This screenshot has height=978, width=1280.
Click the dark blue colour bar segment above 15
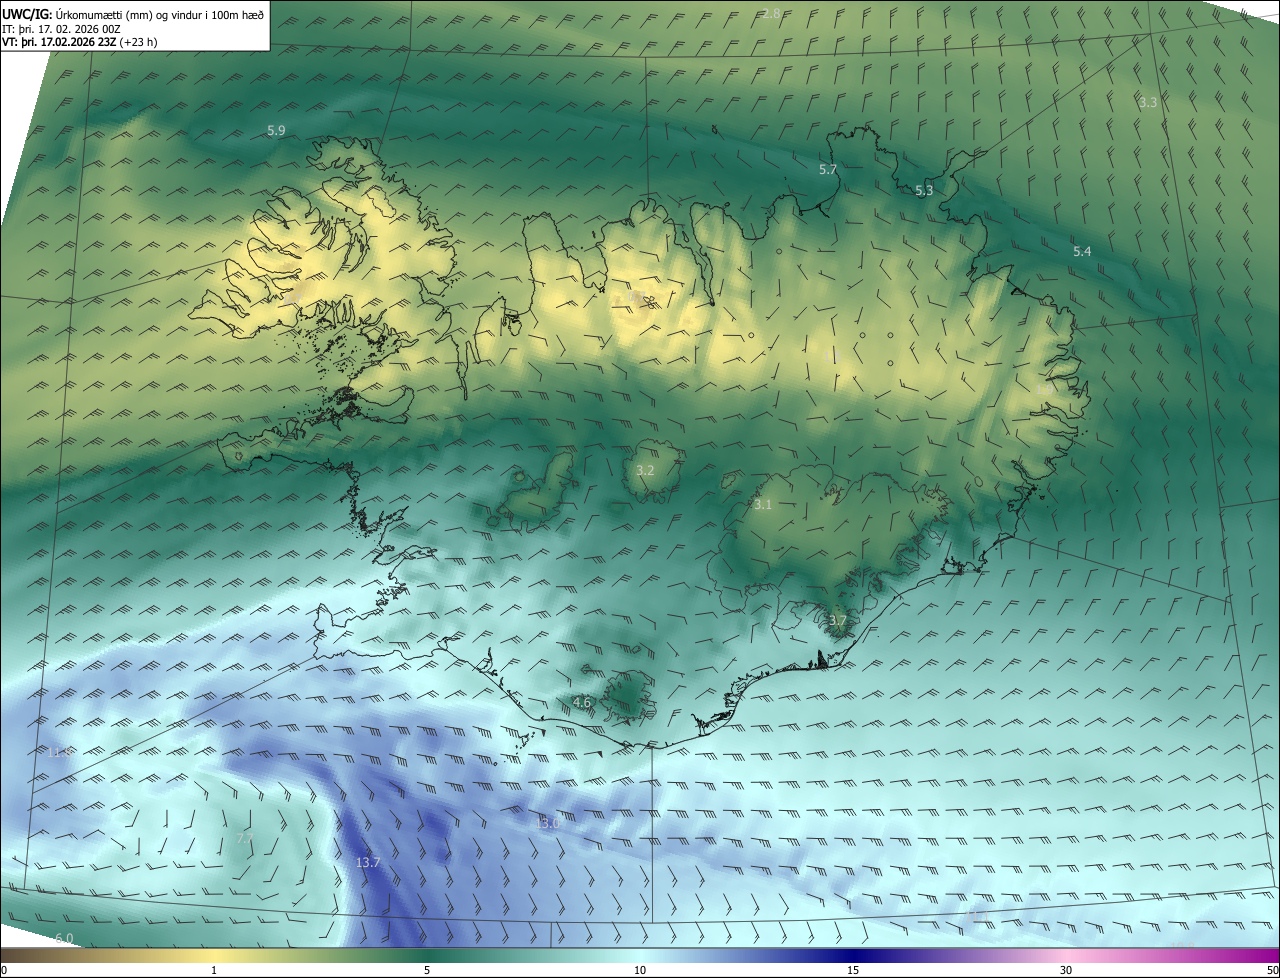click(853, 956)
